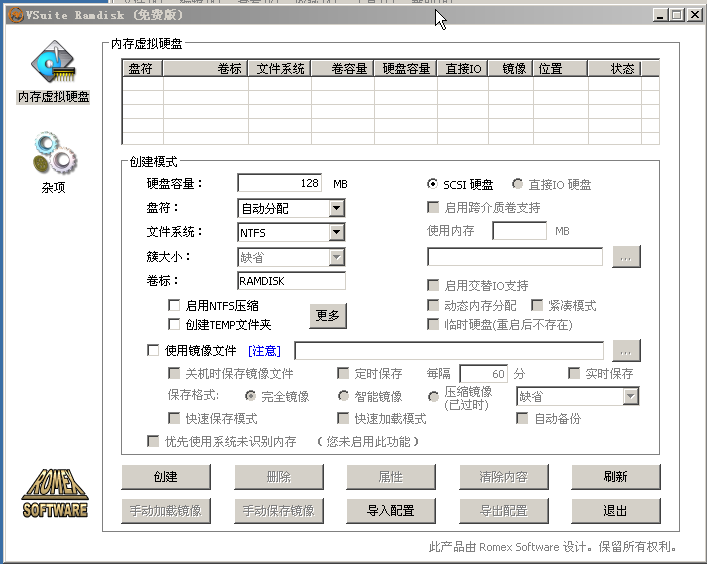Click the 刷新 button
This screenshot has width=707, height=564.
pyautogui.click(x=616, y=477)
